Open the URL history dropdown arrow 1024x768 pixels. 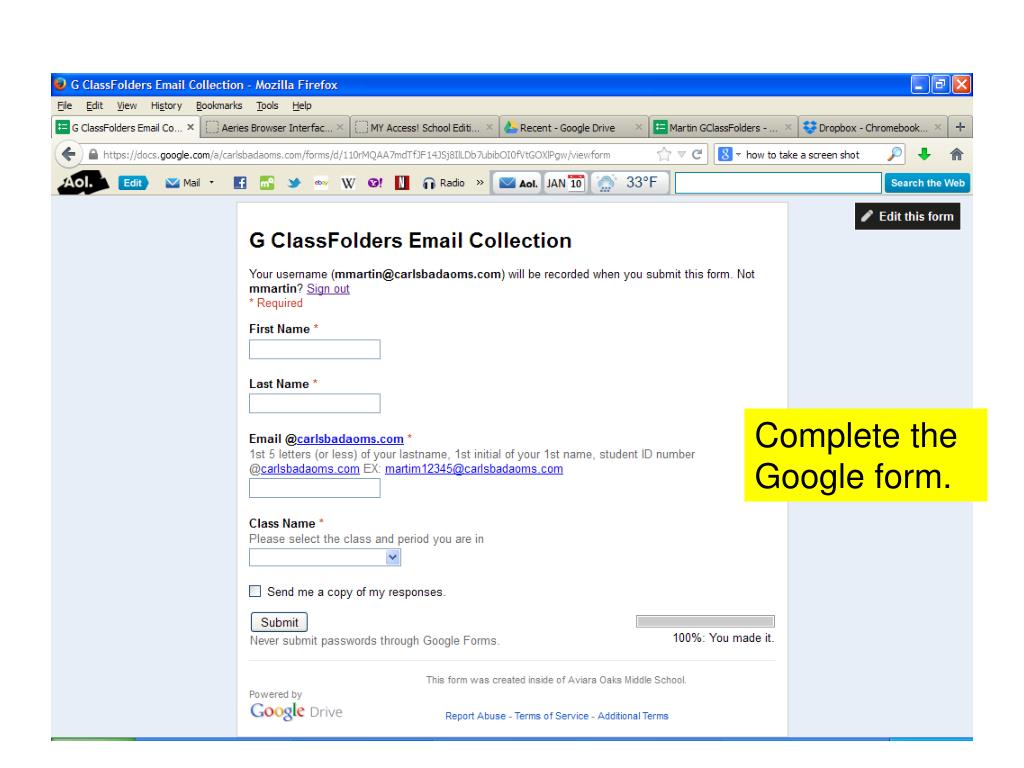click(681, 155)
